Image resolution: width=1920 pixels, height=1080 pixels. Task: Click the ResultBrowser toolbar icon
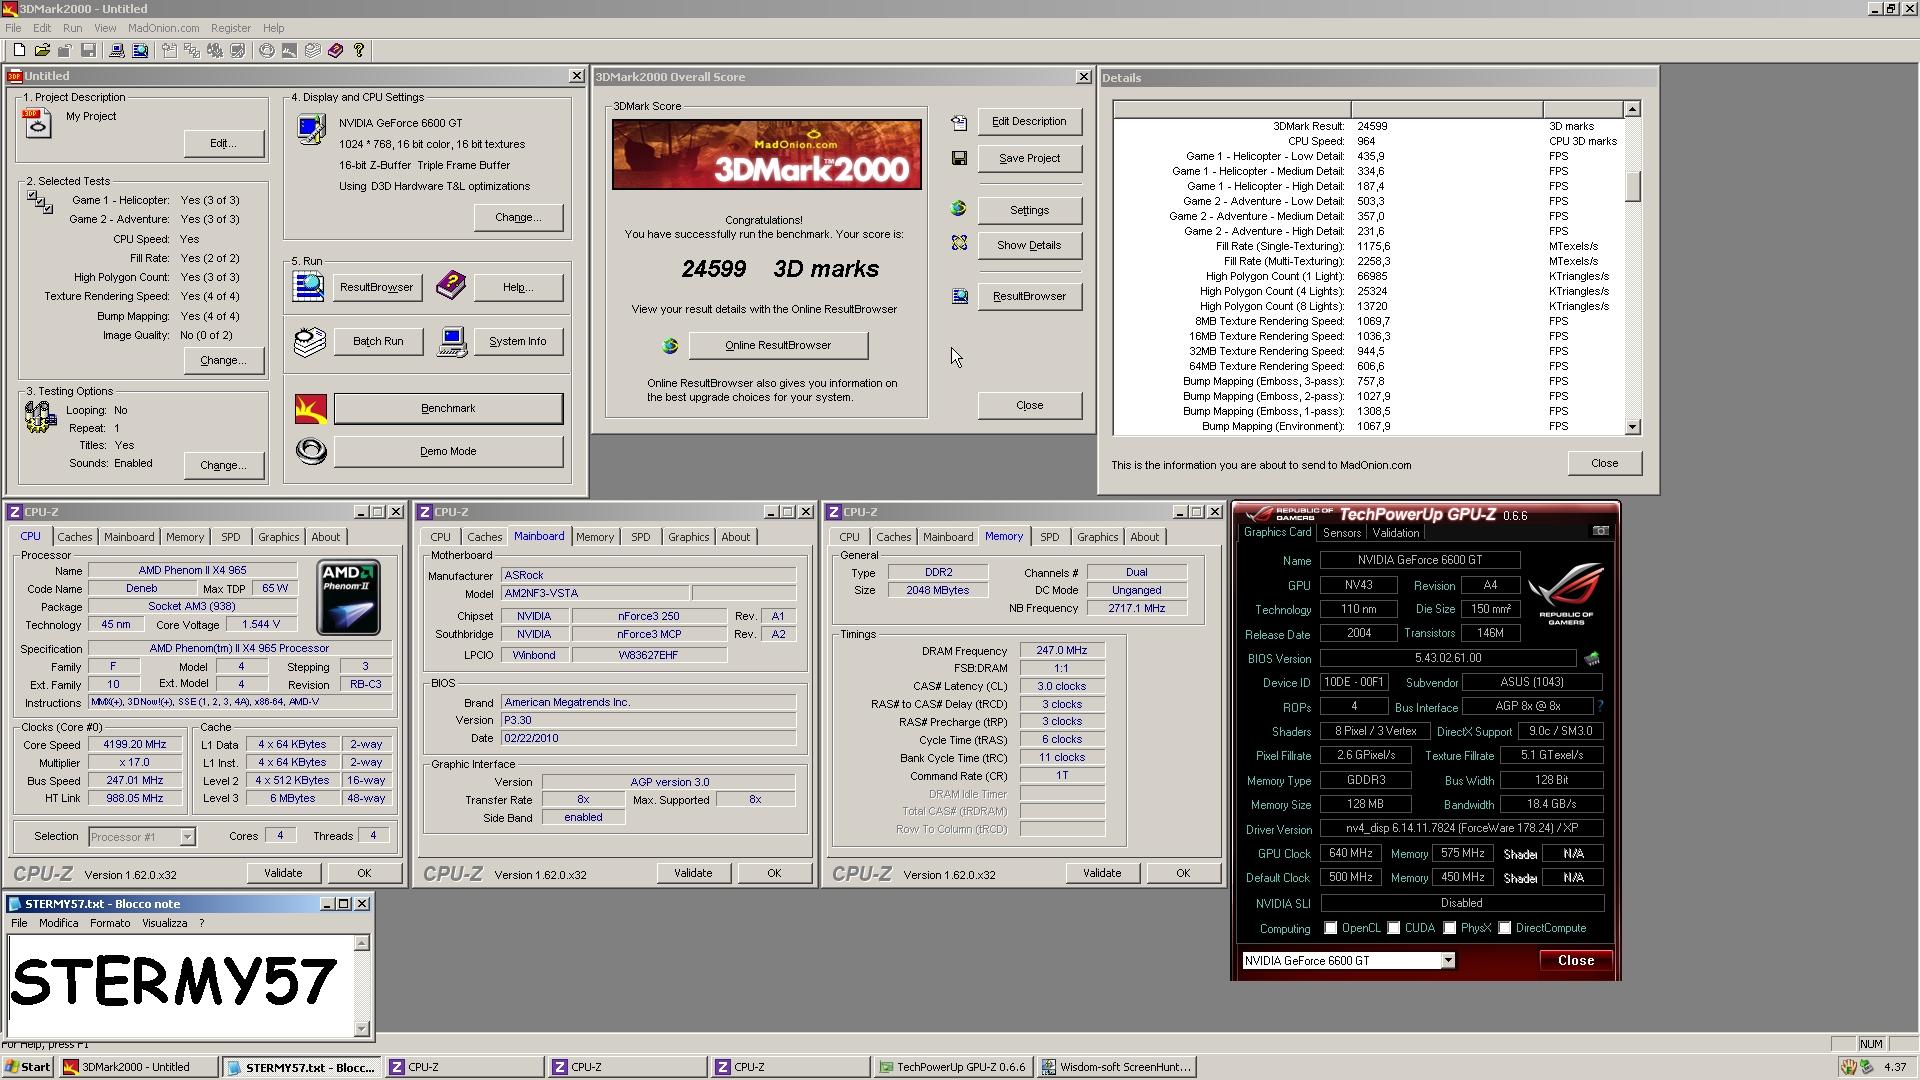click(140, 50)
